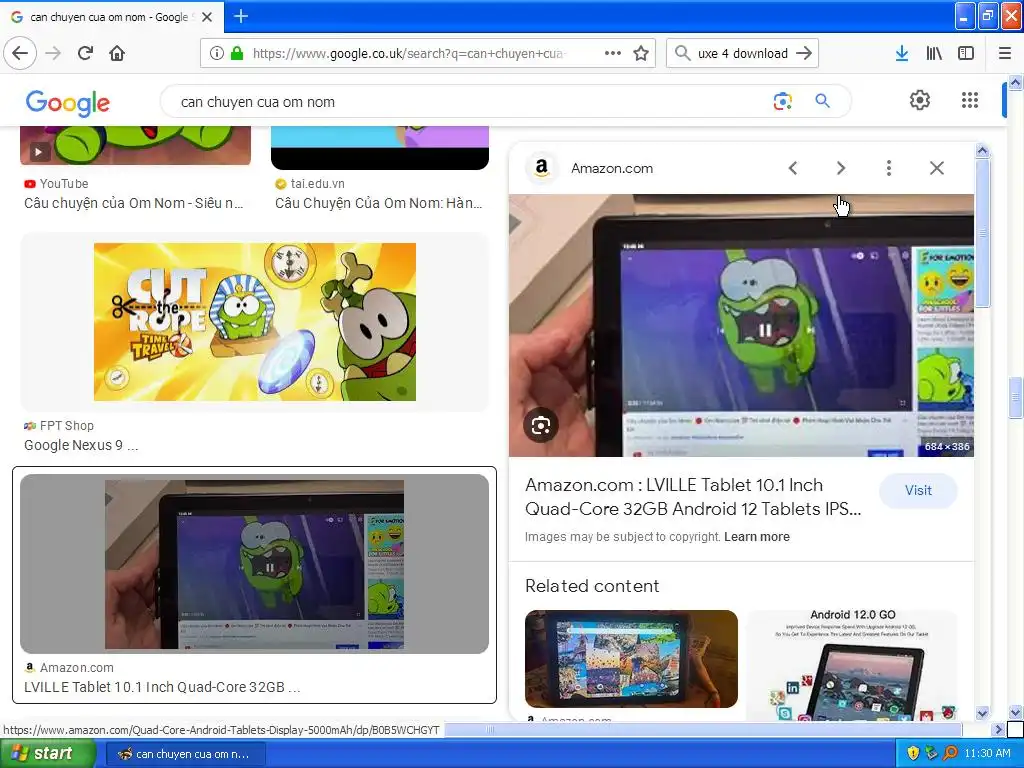Image resolution: width=1024 pixels, height=768 pixels.
Task: Click the preview panel scrollbar down arrow
Action: click(982, 713)
